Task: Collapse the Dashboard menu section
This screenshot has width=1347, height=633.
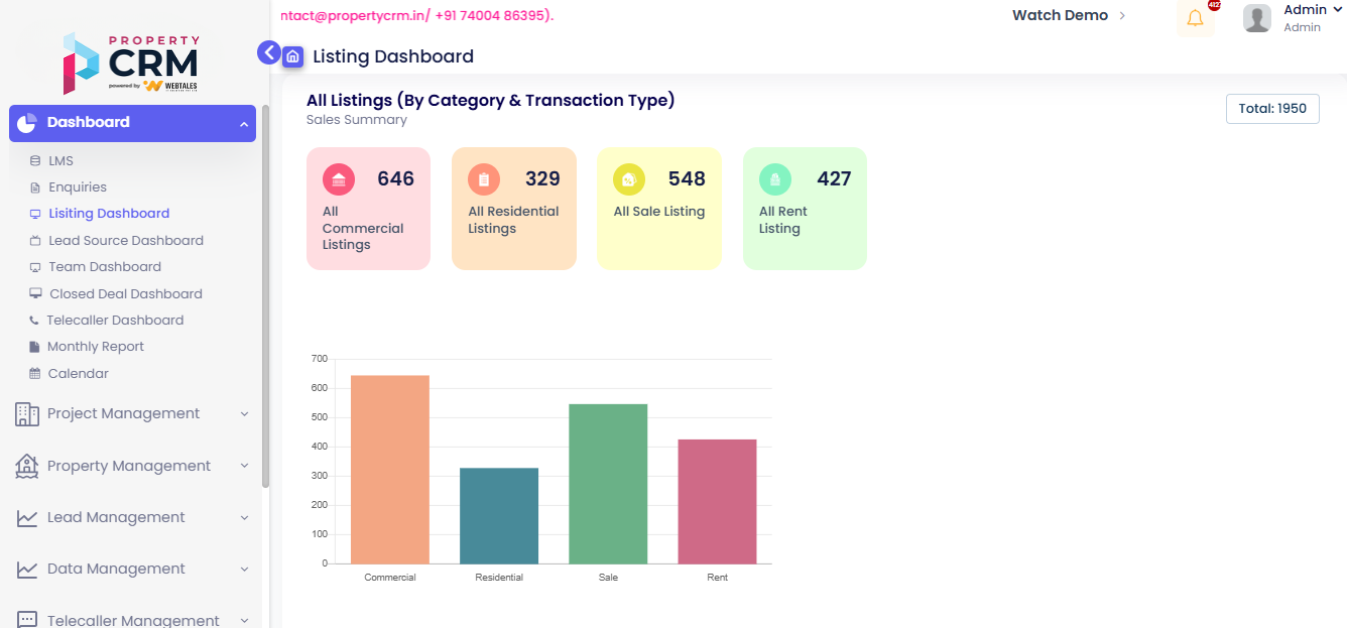Action: coord(244,124)
